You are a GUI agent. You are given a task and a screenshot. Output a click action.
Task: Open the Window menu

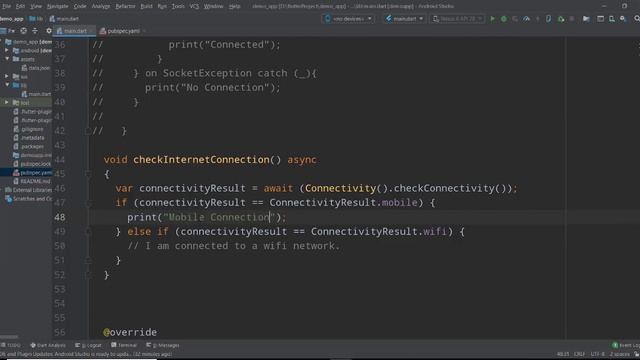pyautogui.click(x=213, y=6)
